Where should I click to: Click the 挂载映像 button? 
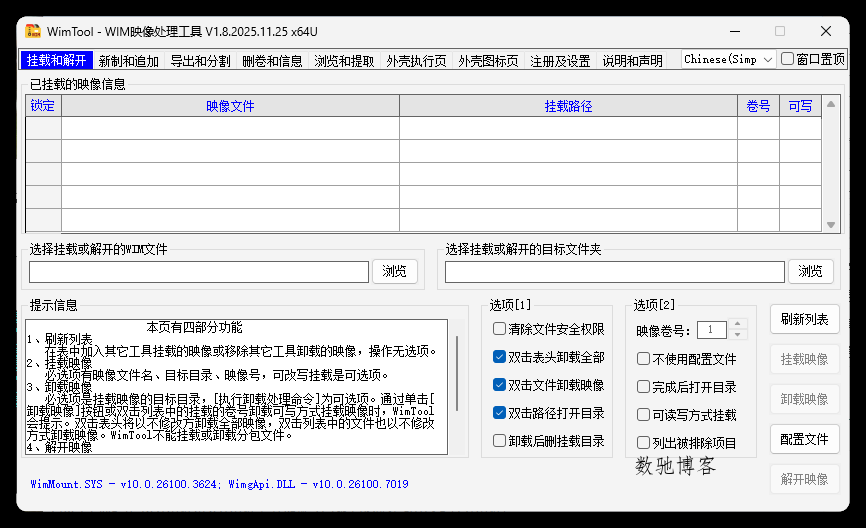click(x=805, y=360)
